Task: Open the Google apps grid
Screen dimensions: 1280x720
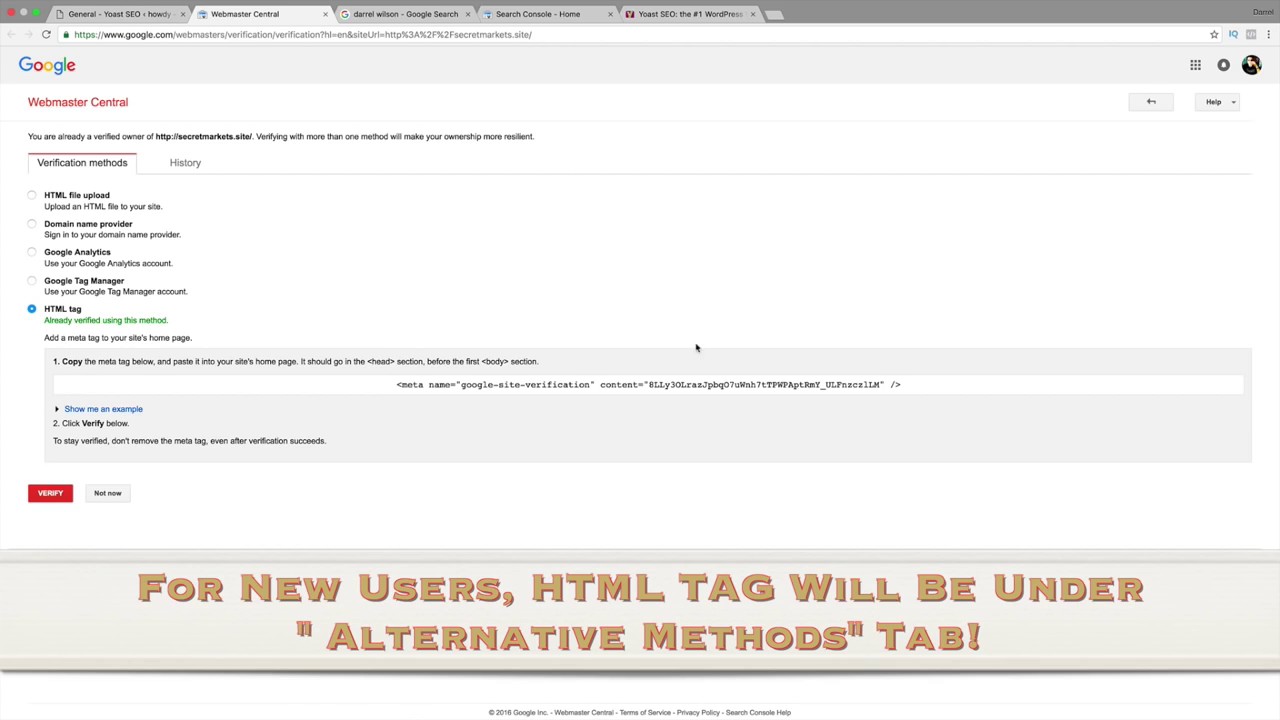Action: pyautogui.click(x=1195, y=65)
